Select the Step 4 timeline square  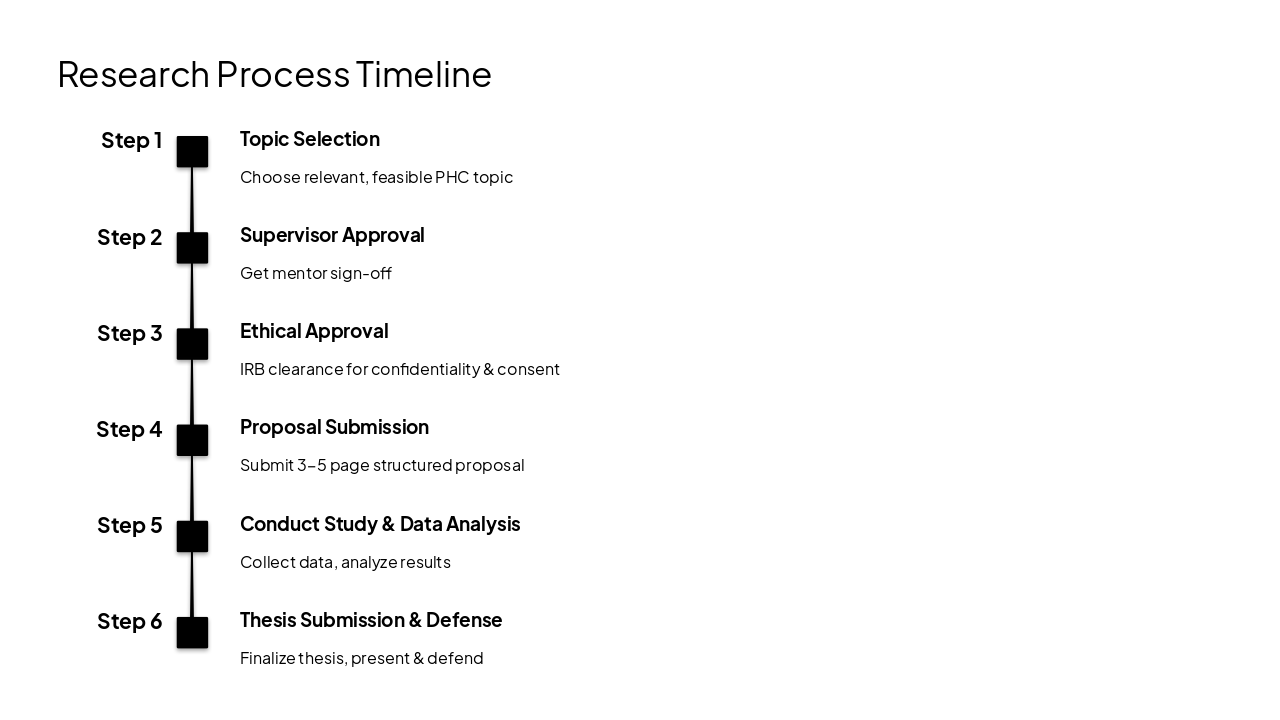pyautogui.click(x=192, y=440)
